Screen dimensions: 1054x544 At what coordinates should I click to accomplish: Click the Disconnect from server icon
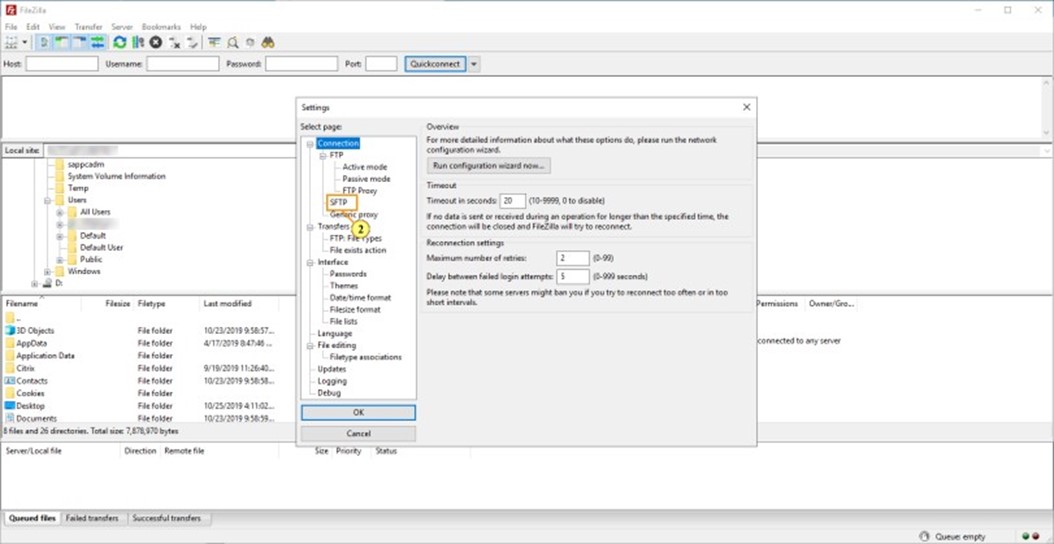(174, 43)
